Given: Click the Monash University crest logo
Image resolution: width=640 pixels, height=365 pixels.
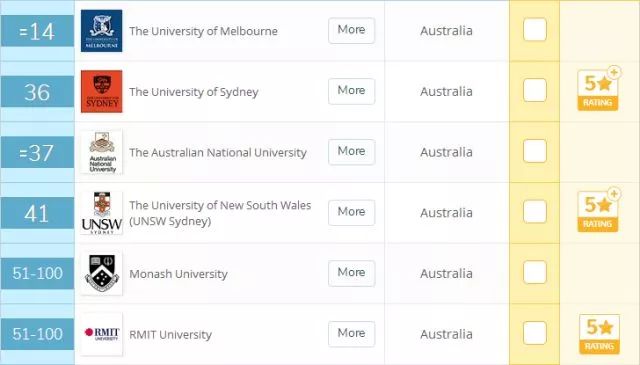Looking at the screenshot, I should coord(101,273).
